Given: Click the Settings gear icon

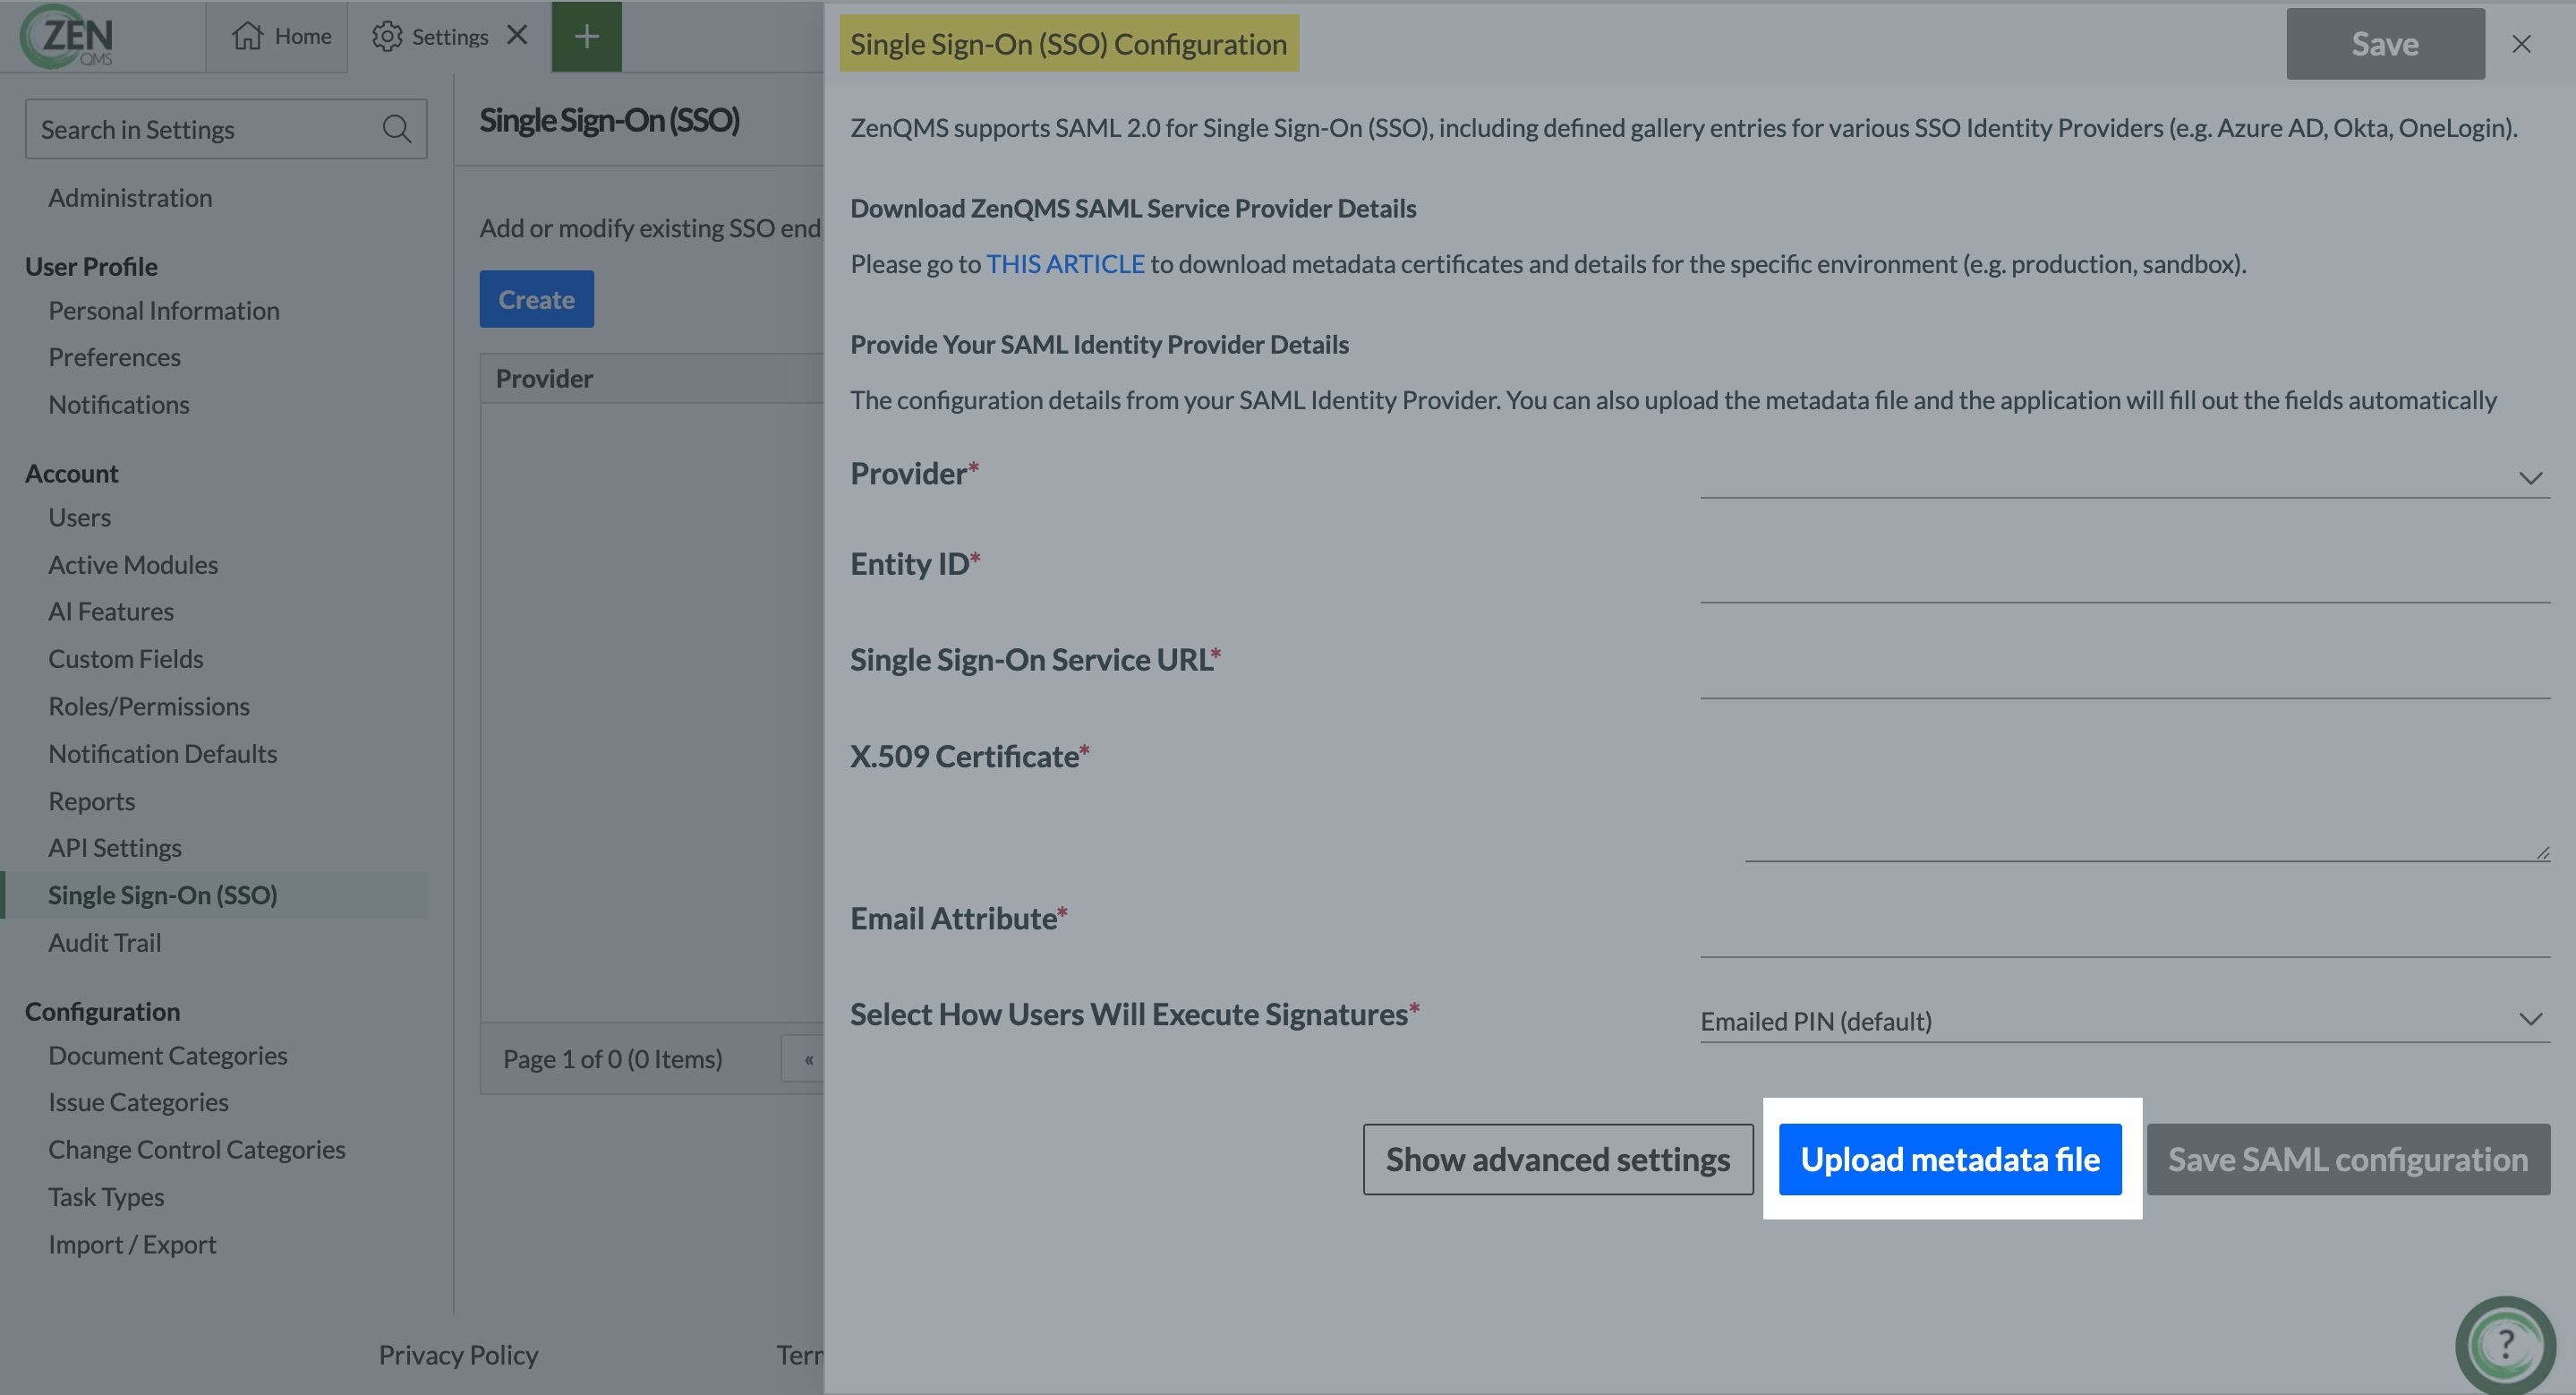Looking at the screenshot, I should (x=387, y=36).
